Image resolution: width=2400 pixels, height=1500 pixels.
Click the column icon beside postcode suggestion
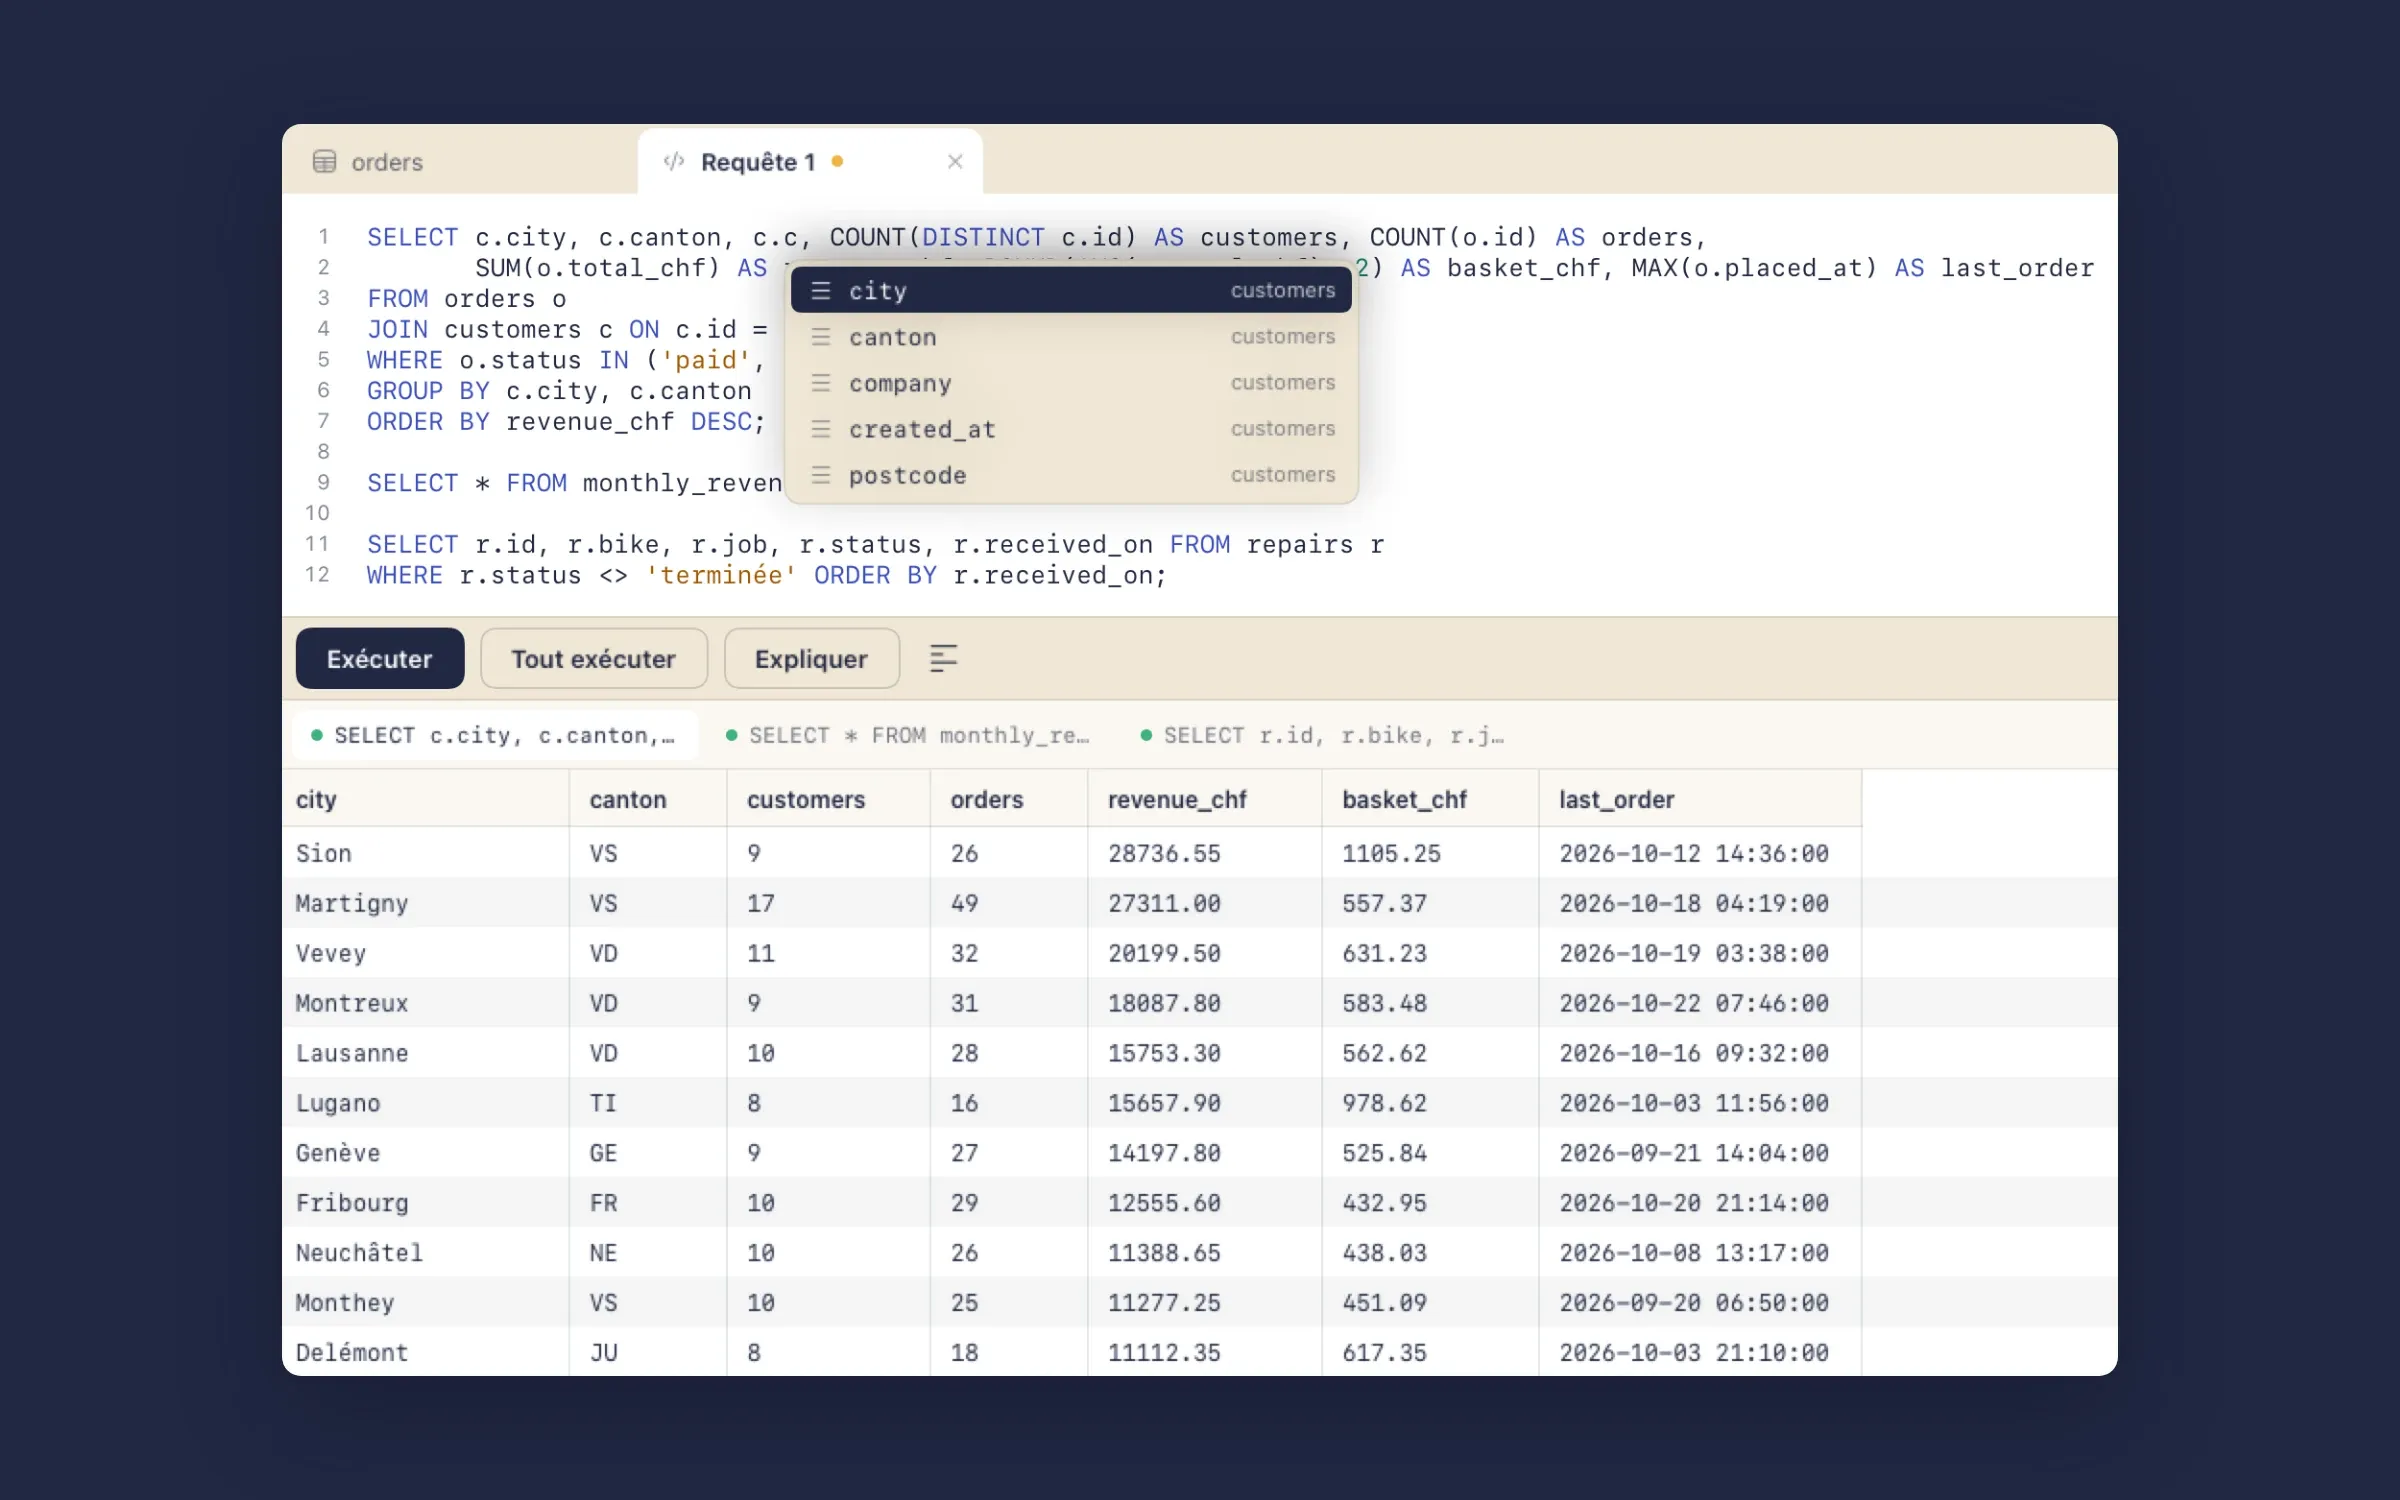[821, 475]
